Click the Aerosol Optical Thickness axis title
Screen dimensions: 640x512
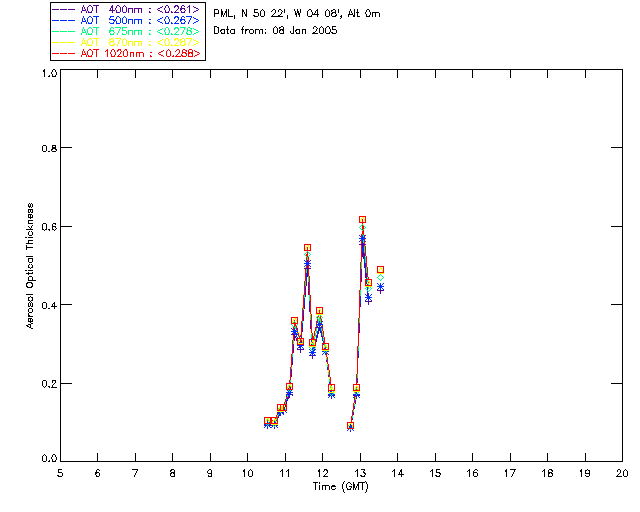[30, 266]
